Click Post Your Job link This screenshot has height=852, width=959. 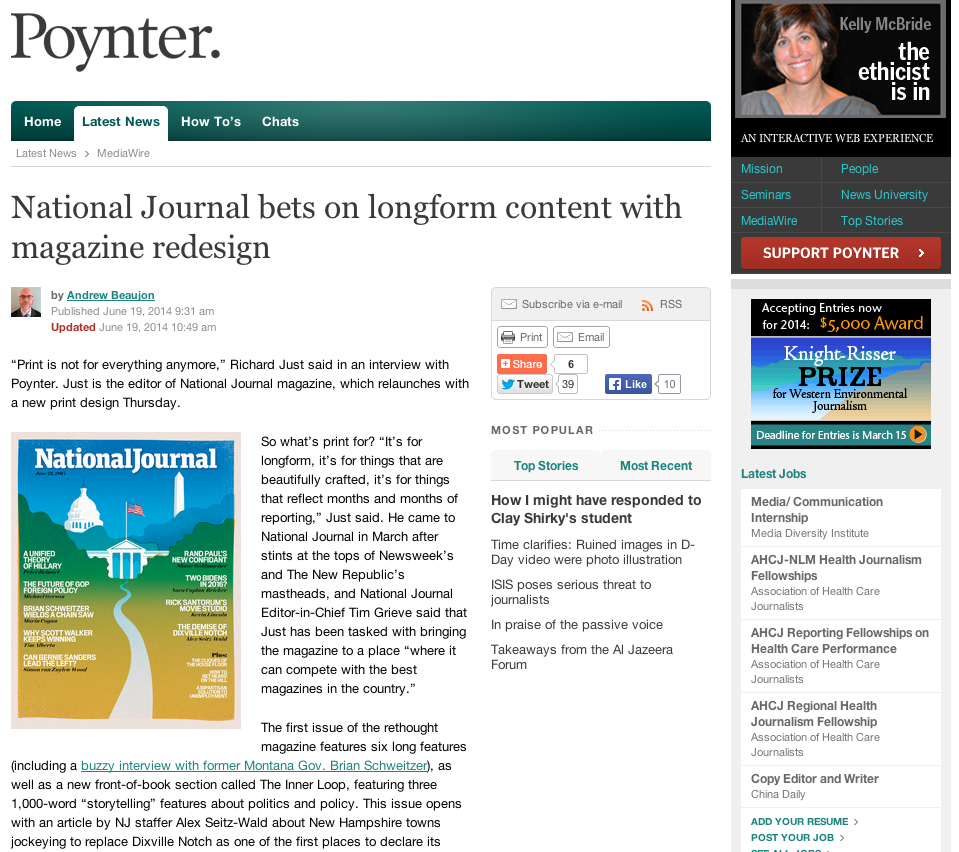[792, 838]
